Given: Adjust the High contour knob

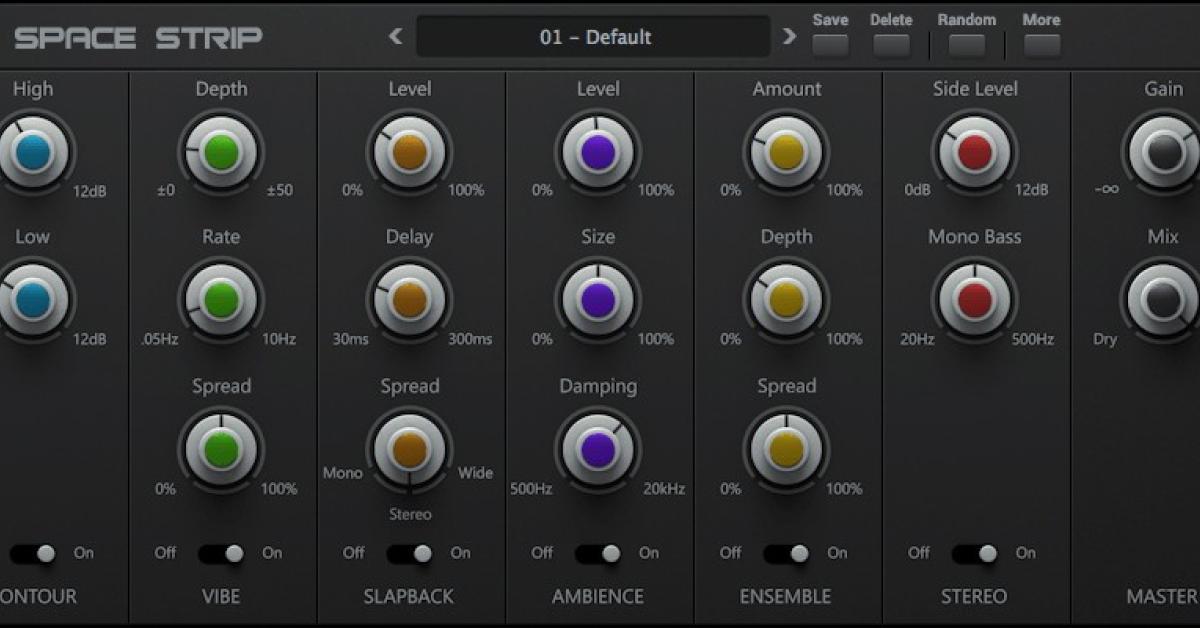Looking at the screenshot, I should pos(33,152).
